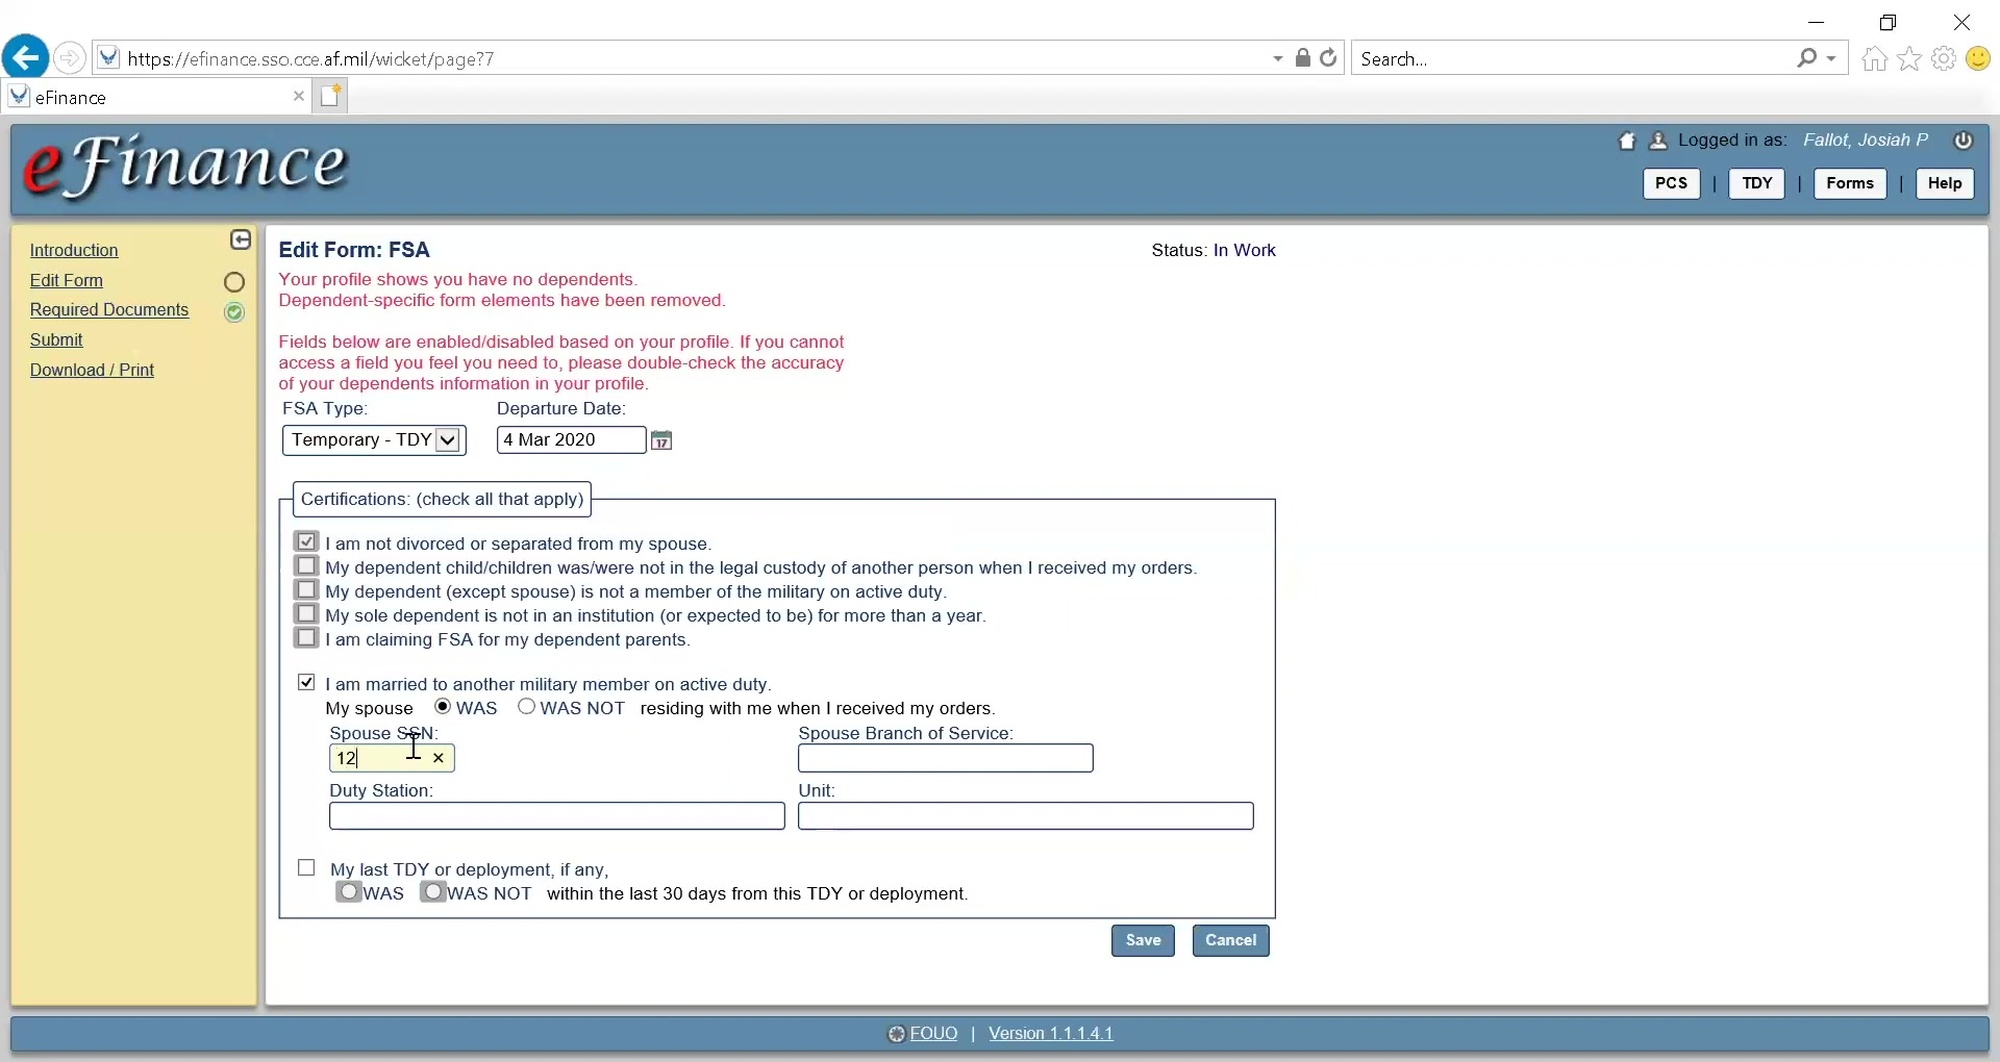Open Favorites with the star icon
This screenshot has height=1062, width=2000.
tap(1909, 59)
